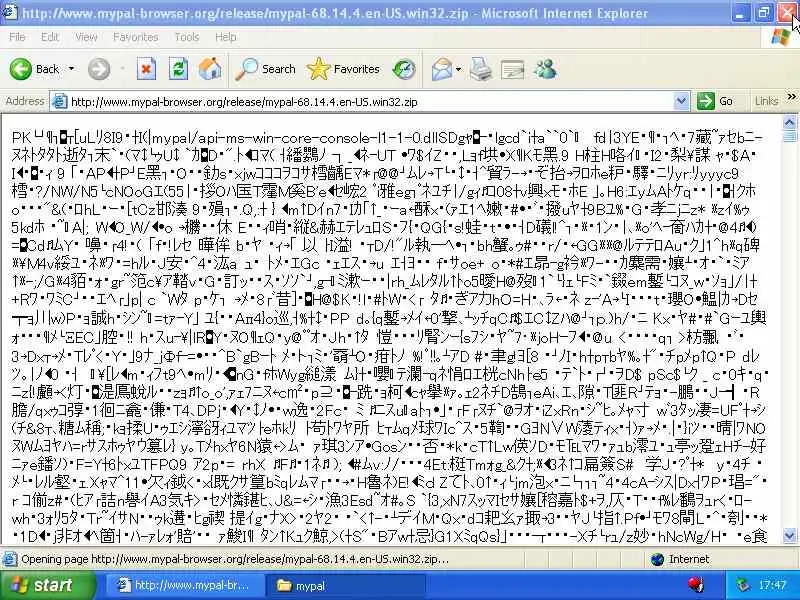
Task: Click the Edit page icon
Action: coord(512,69)
